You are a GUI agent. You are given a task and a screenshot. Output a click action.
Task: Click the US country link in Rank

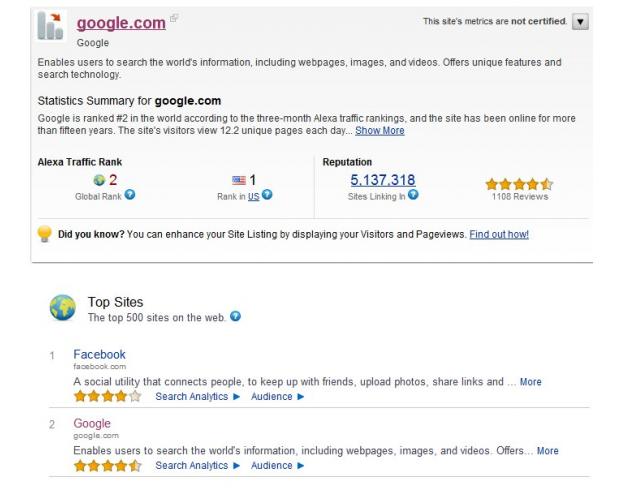pos(253,197)
